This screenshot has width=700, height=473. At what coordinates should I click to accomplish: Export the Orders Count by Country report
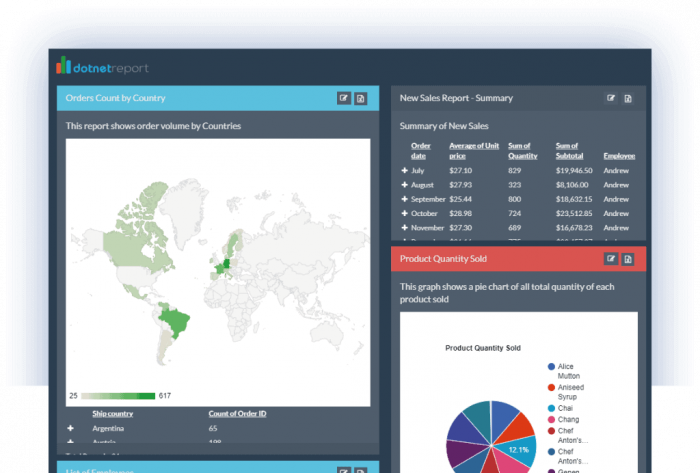[361, 98]
